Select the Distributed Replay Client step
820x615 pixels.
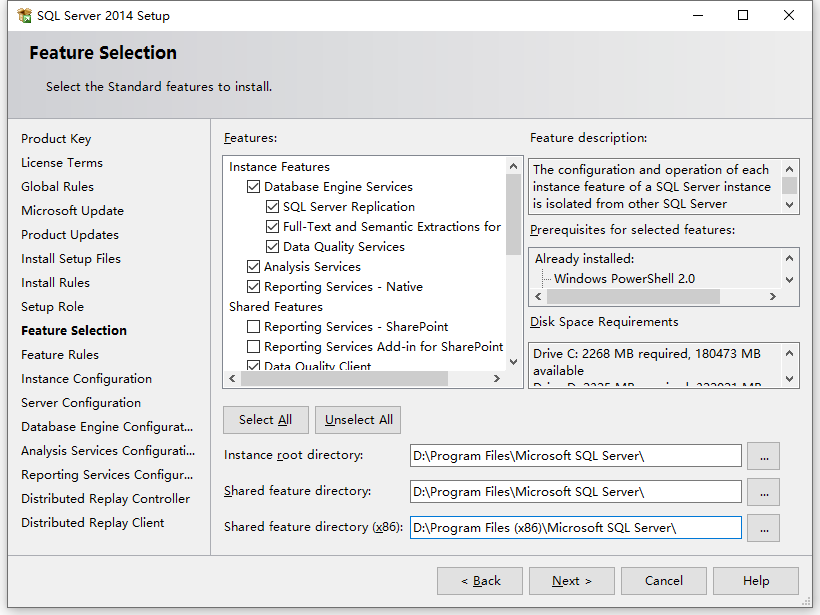(93, 523)
